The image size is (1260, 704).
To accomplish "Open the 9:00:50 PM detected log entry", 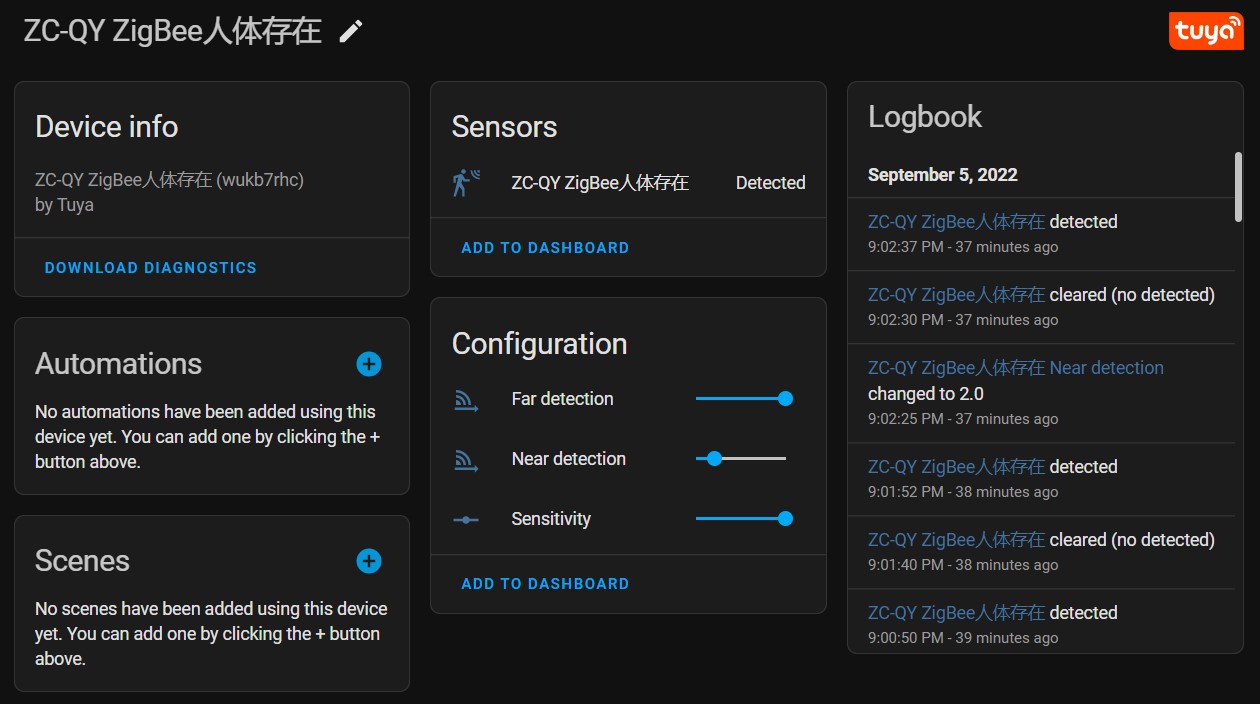I will (1041, 623).
